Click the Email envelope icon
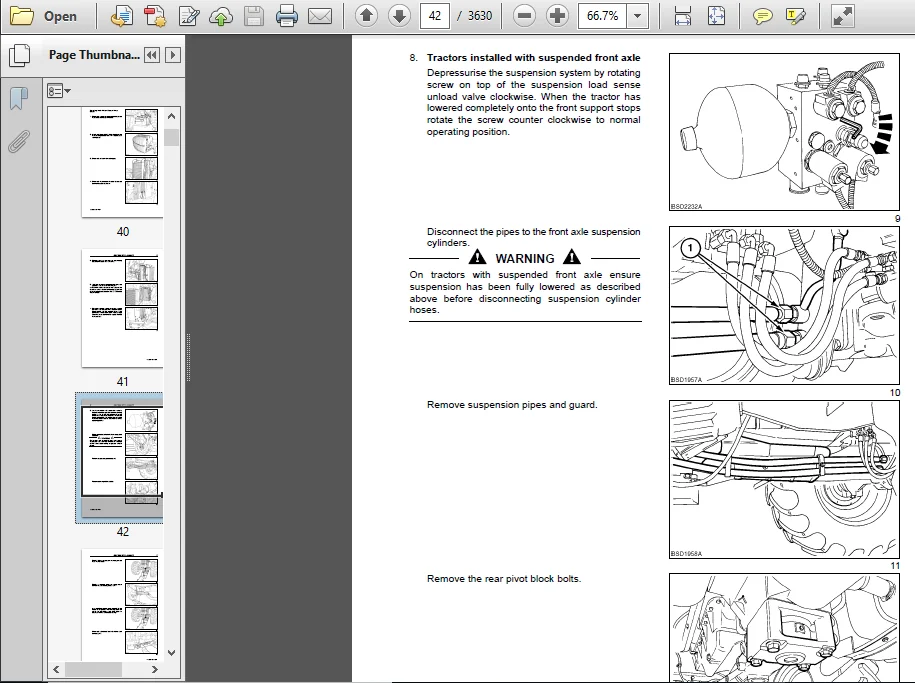 (320, 16)
